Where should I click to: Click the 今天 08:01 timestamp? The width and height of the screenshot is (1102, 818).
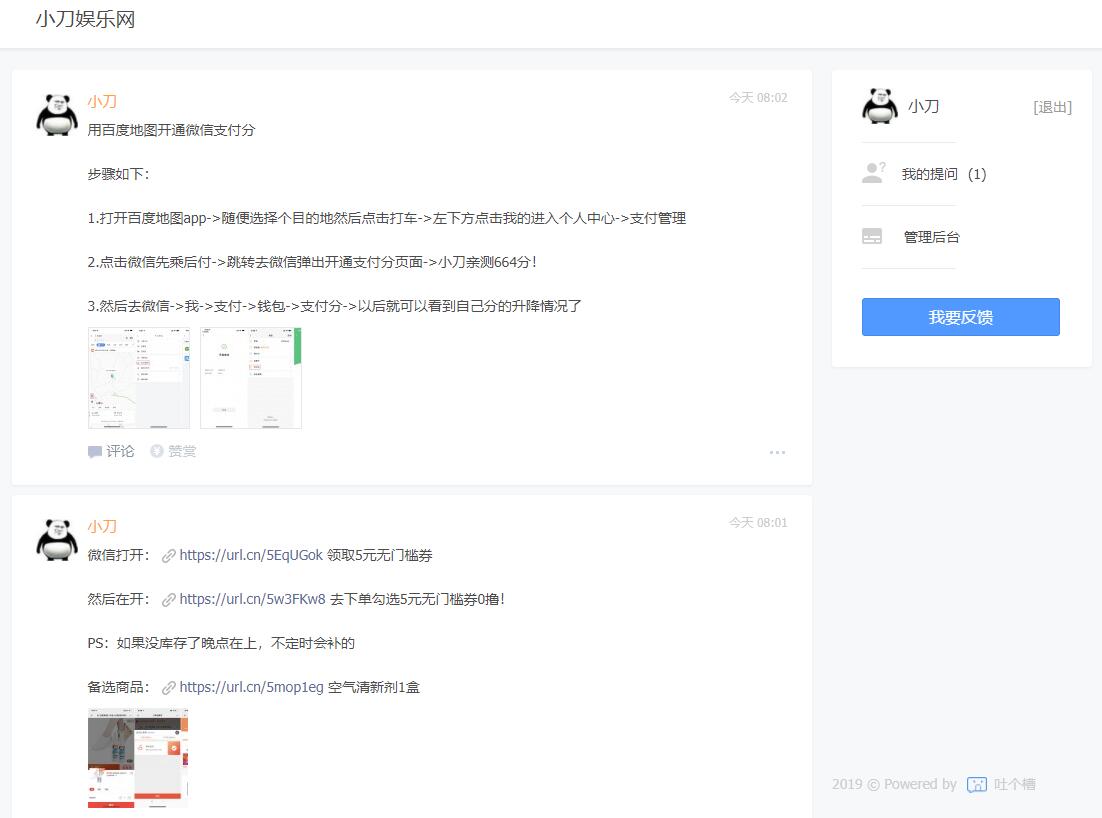tap(758, 523)
